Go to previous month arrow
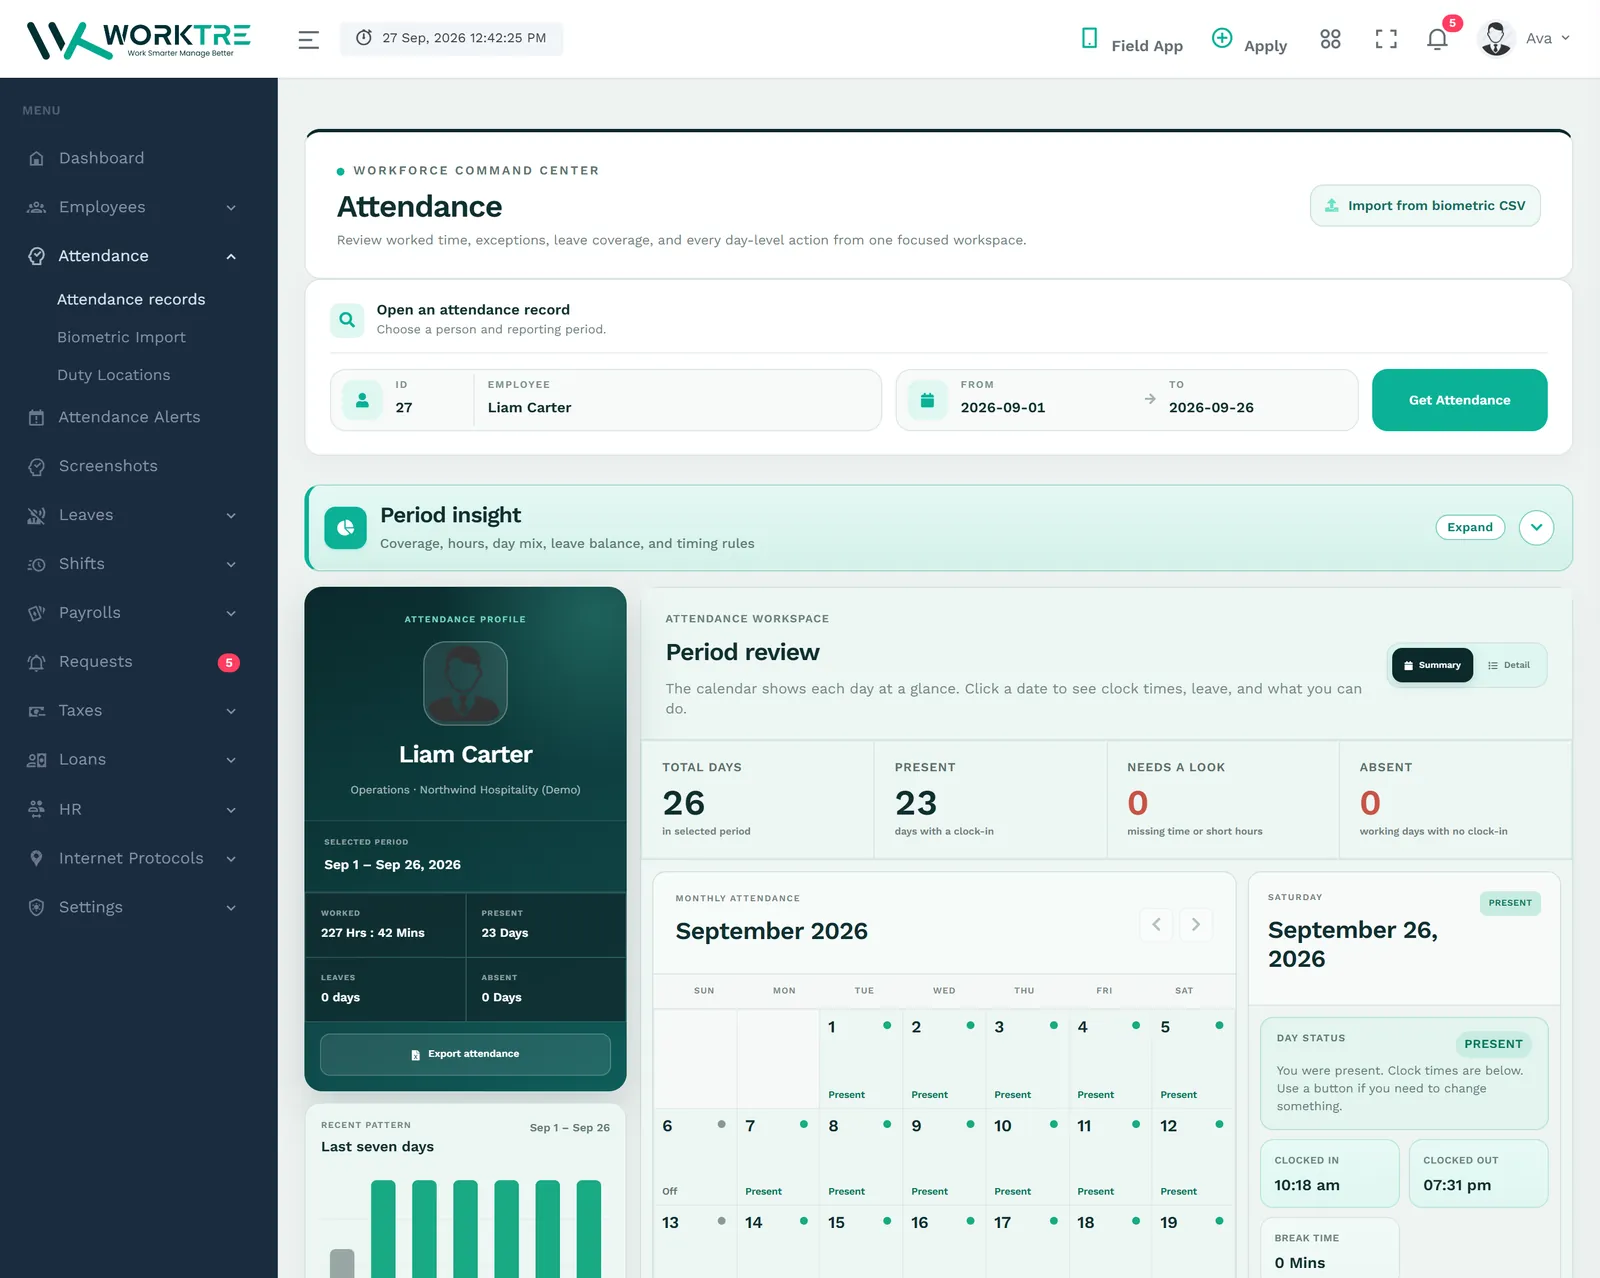The height and width of the screenshot is (1278, 1600). [x=1156, y=924]
